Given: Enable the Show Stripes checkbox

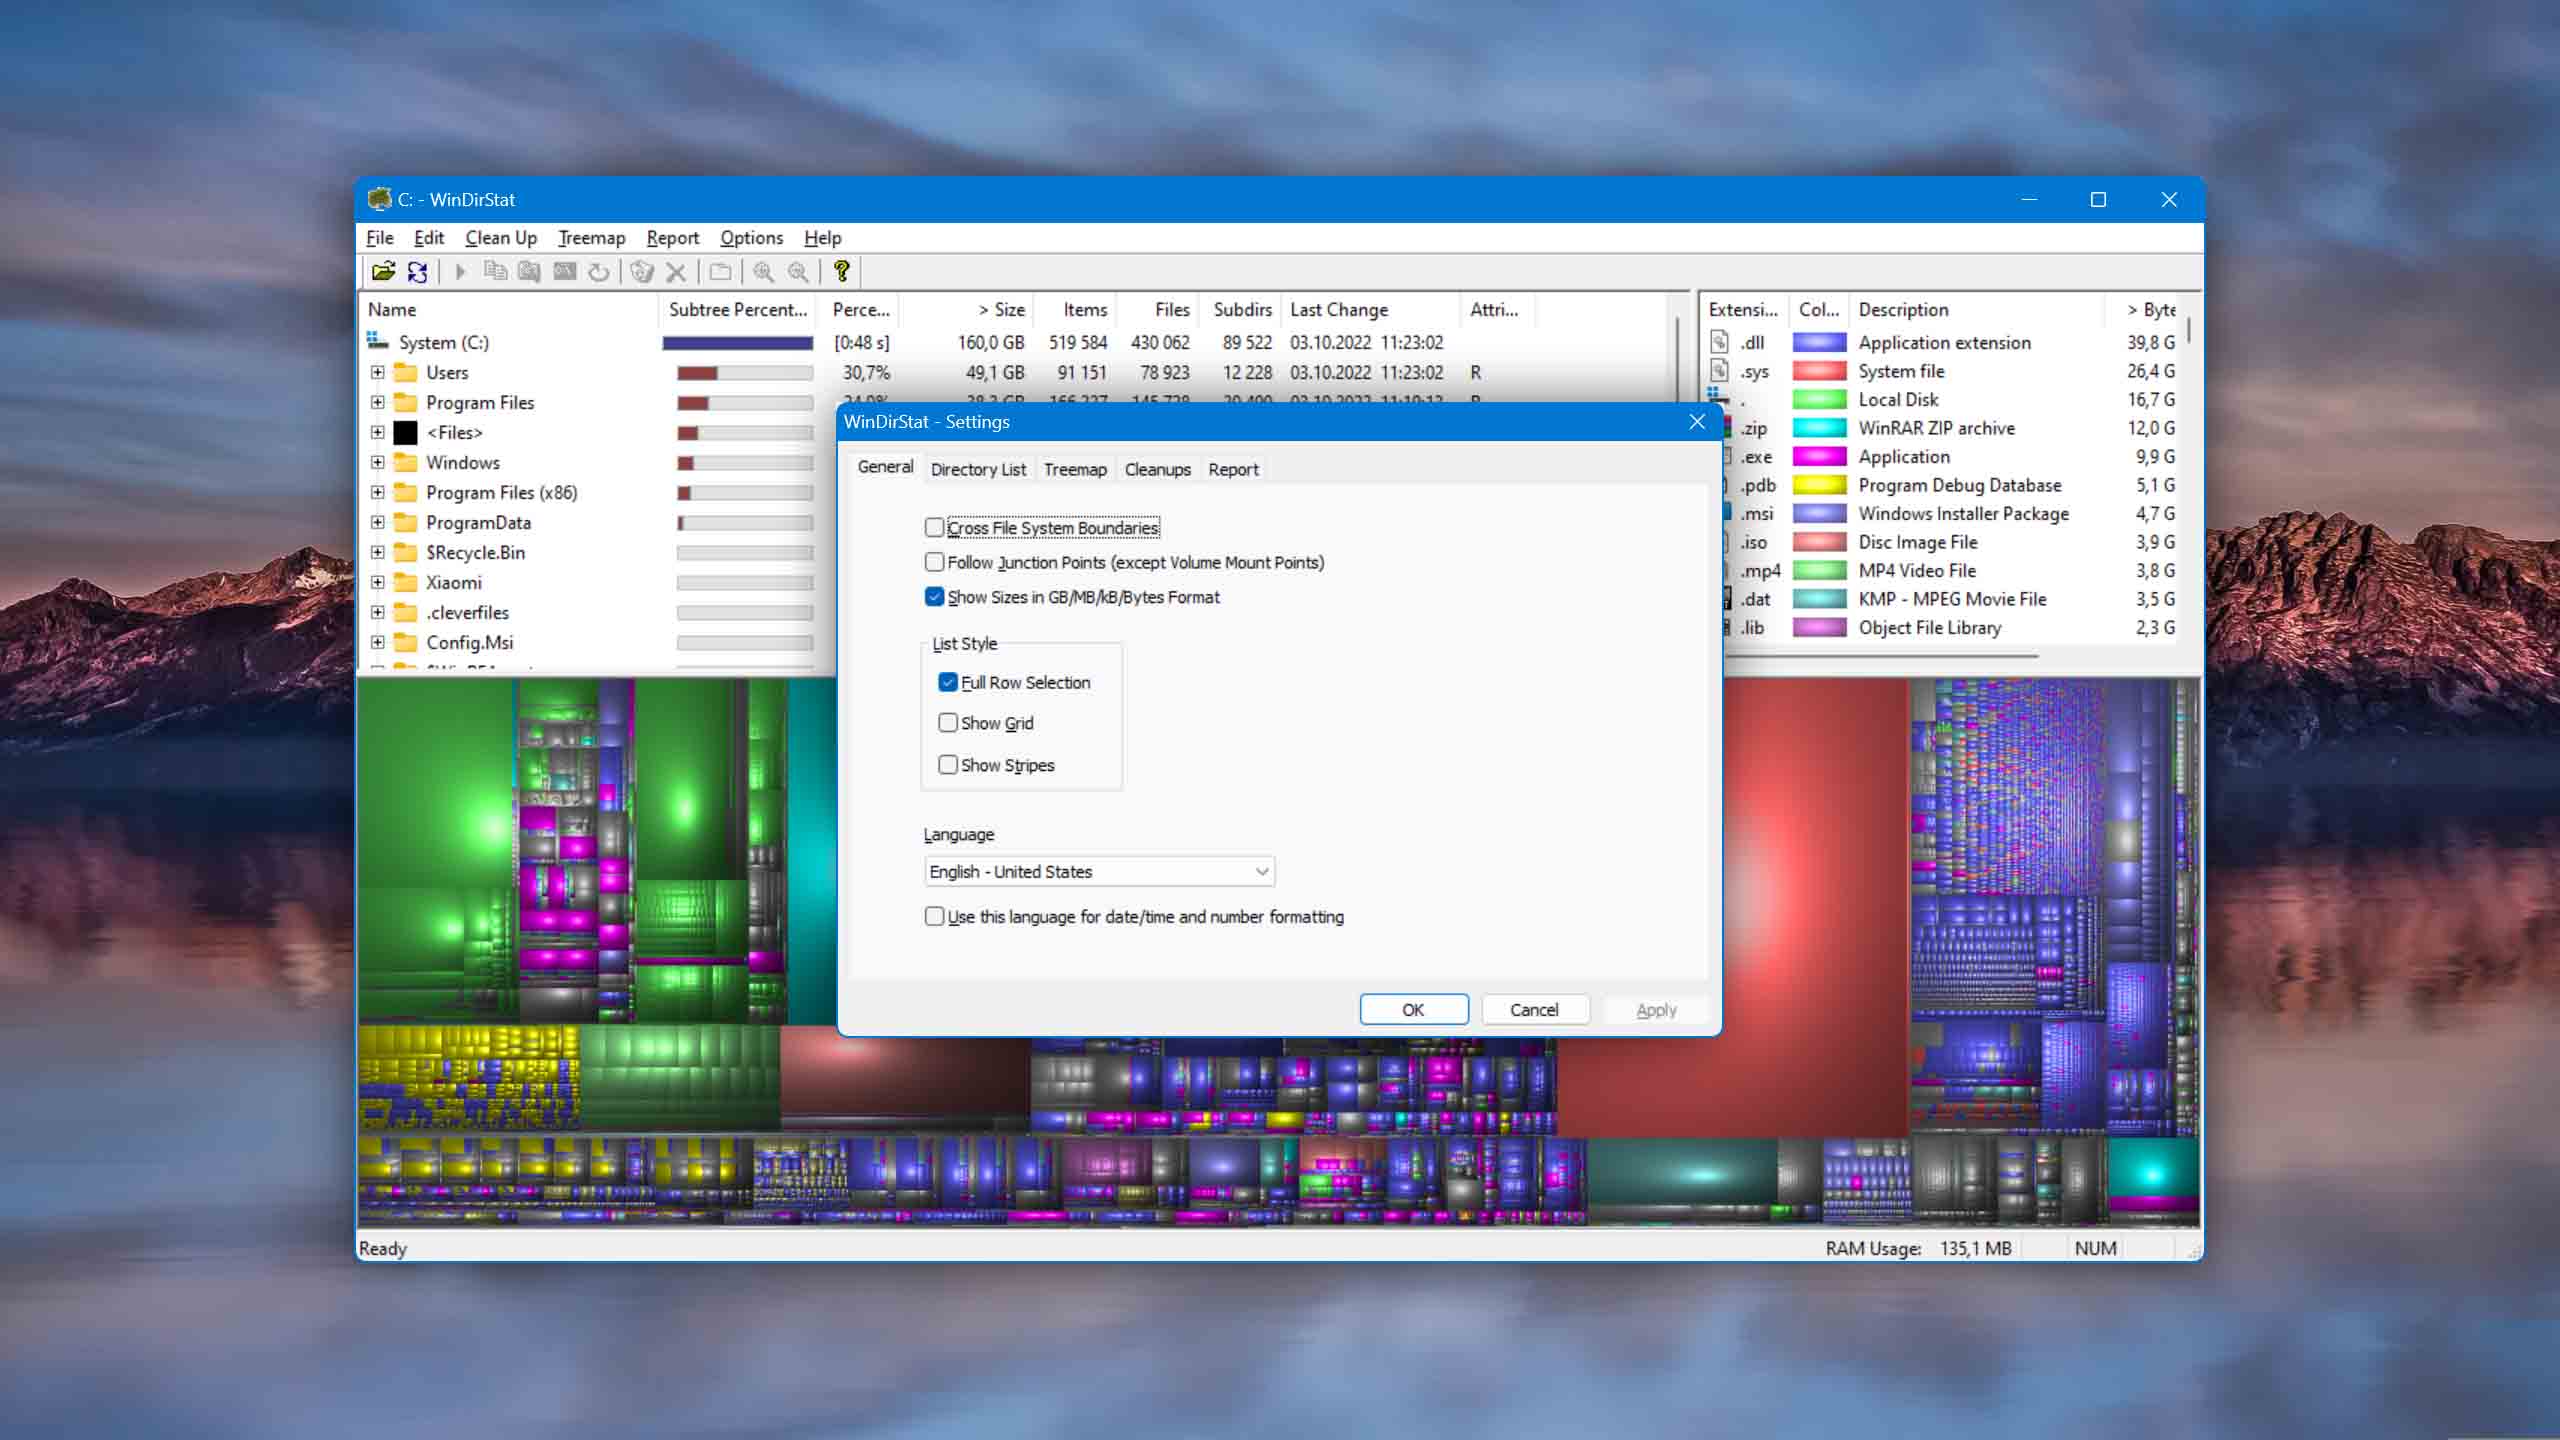Looking at the screenshot, I should click(948, 764).
